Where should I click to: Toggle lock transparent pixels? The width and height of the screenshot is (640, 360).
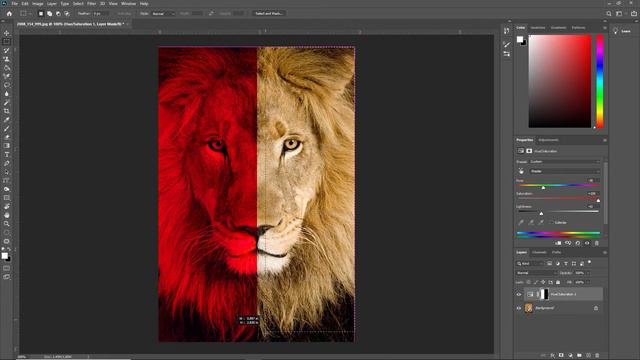528,282
